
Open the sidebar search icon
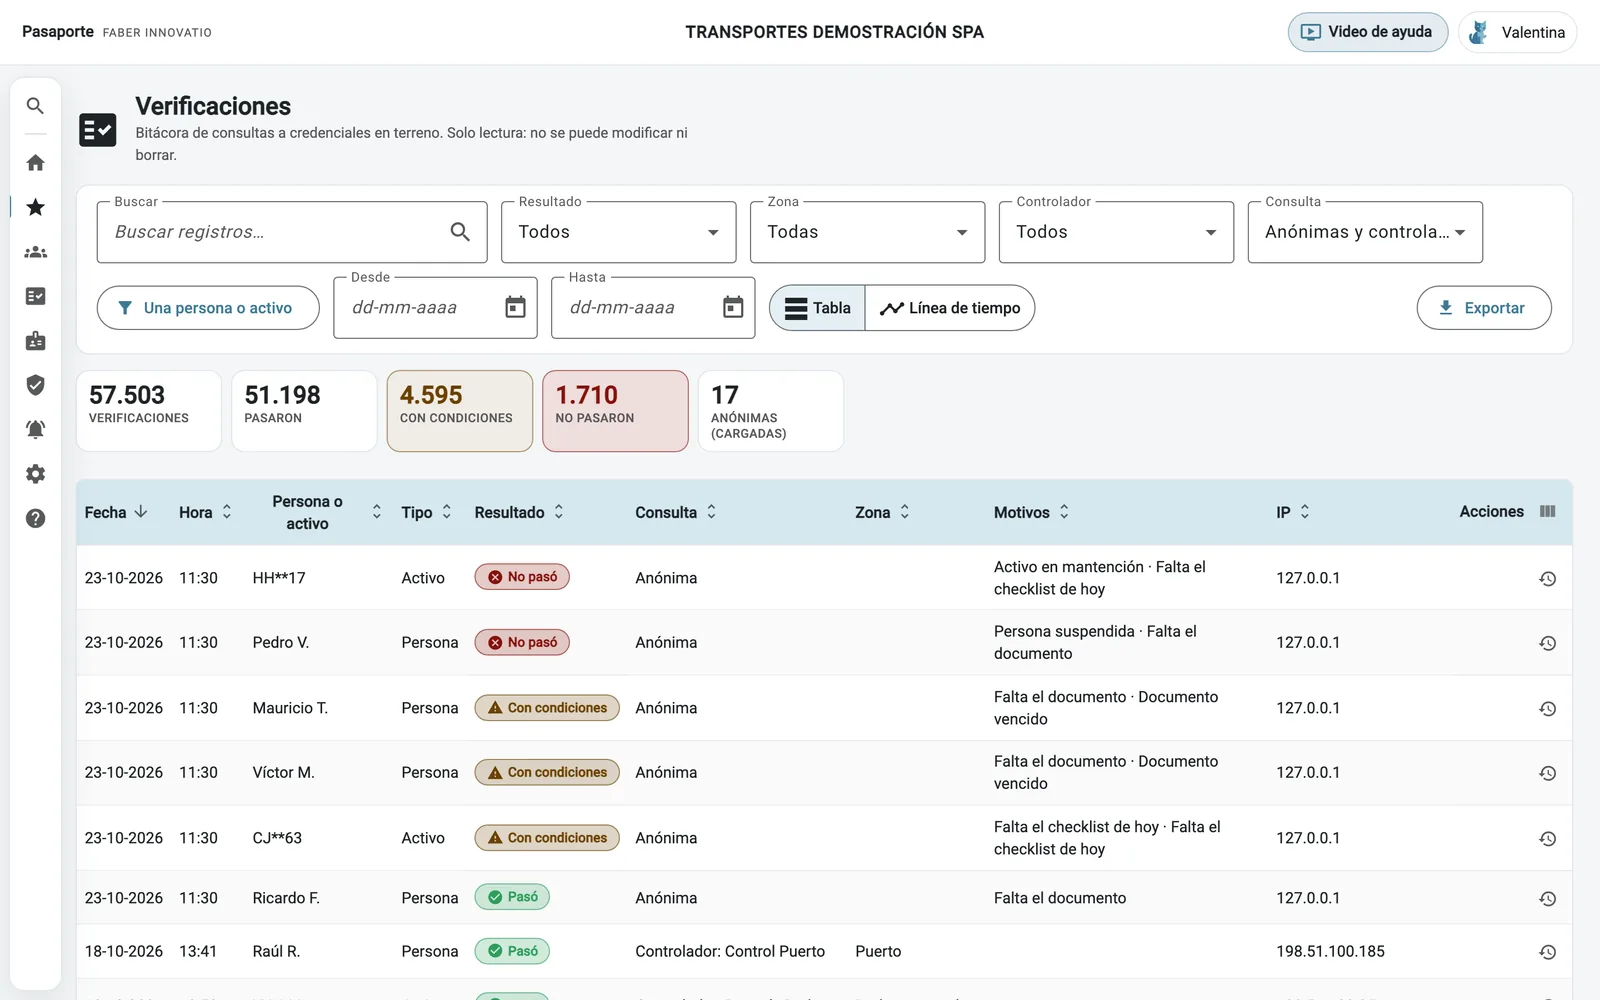pos(35,106)
